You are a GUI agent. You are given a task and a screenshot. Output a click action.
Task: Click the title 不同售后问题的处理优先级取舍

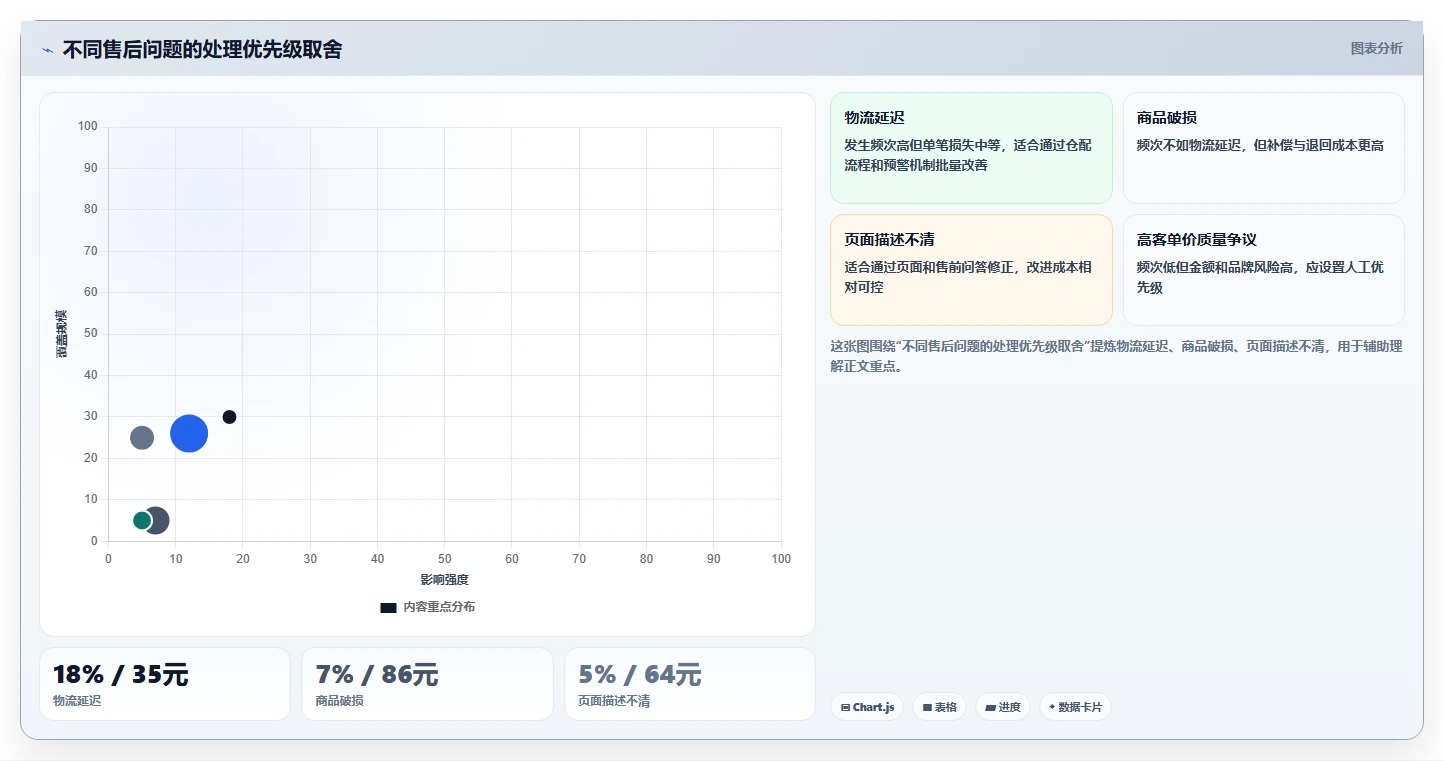pyautogui.click(x=202, y=49)
